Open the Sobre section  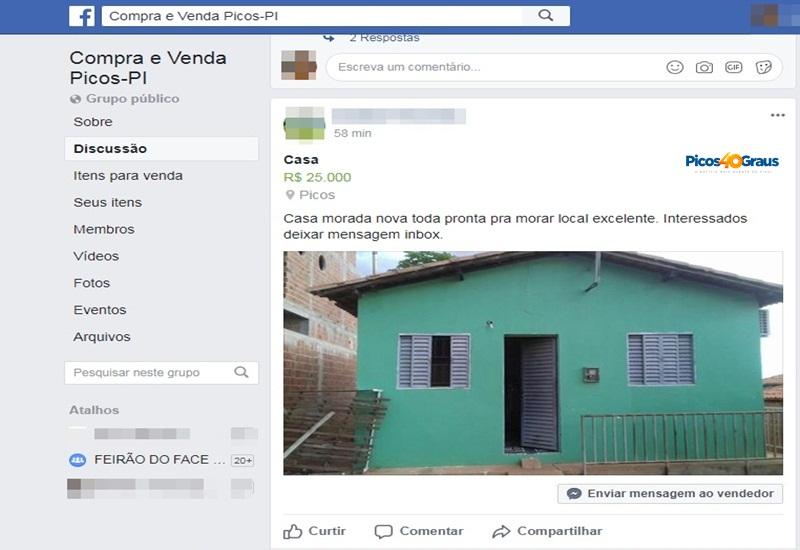click(93, 122)
